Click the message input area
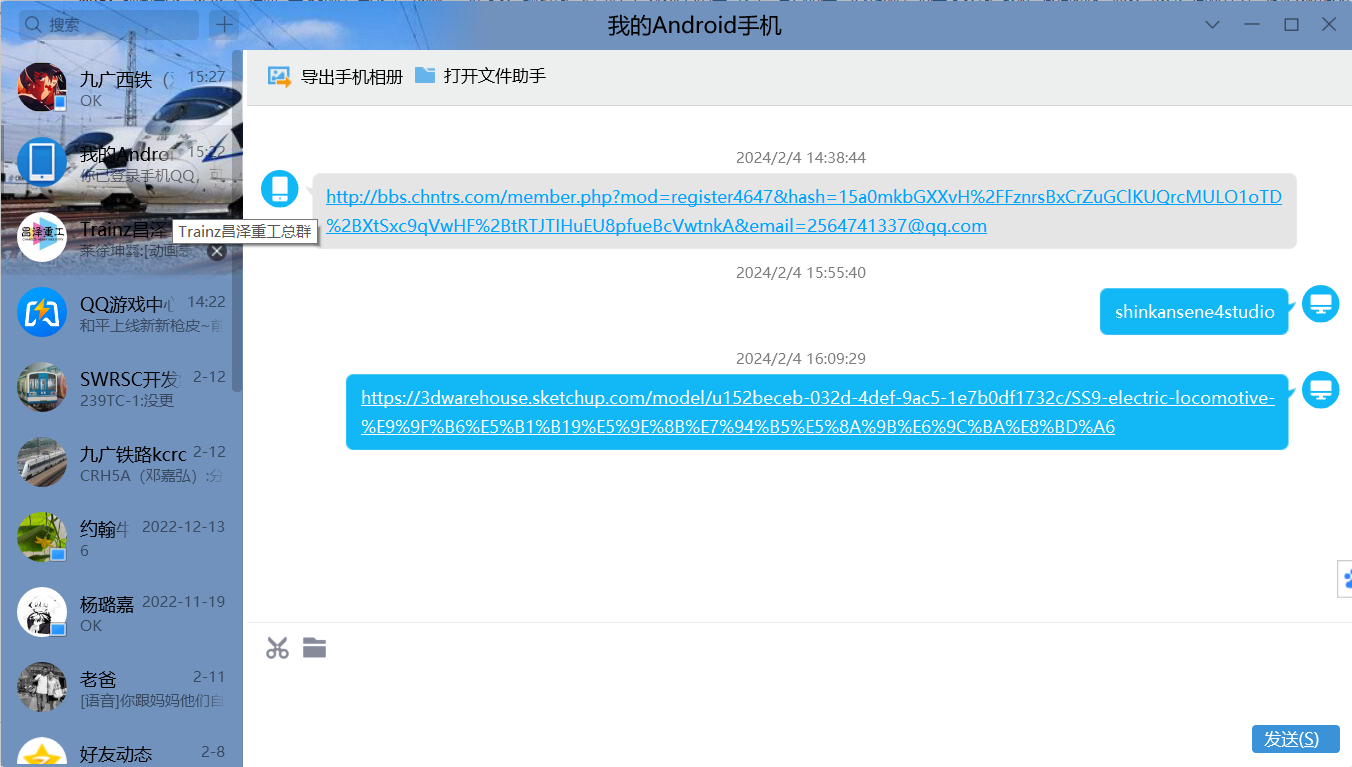1352x767 pixels. (x=798, y=695)
